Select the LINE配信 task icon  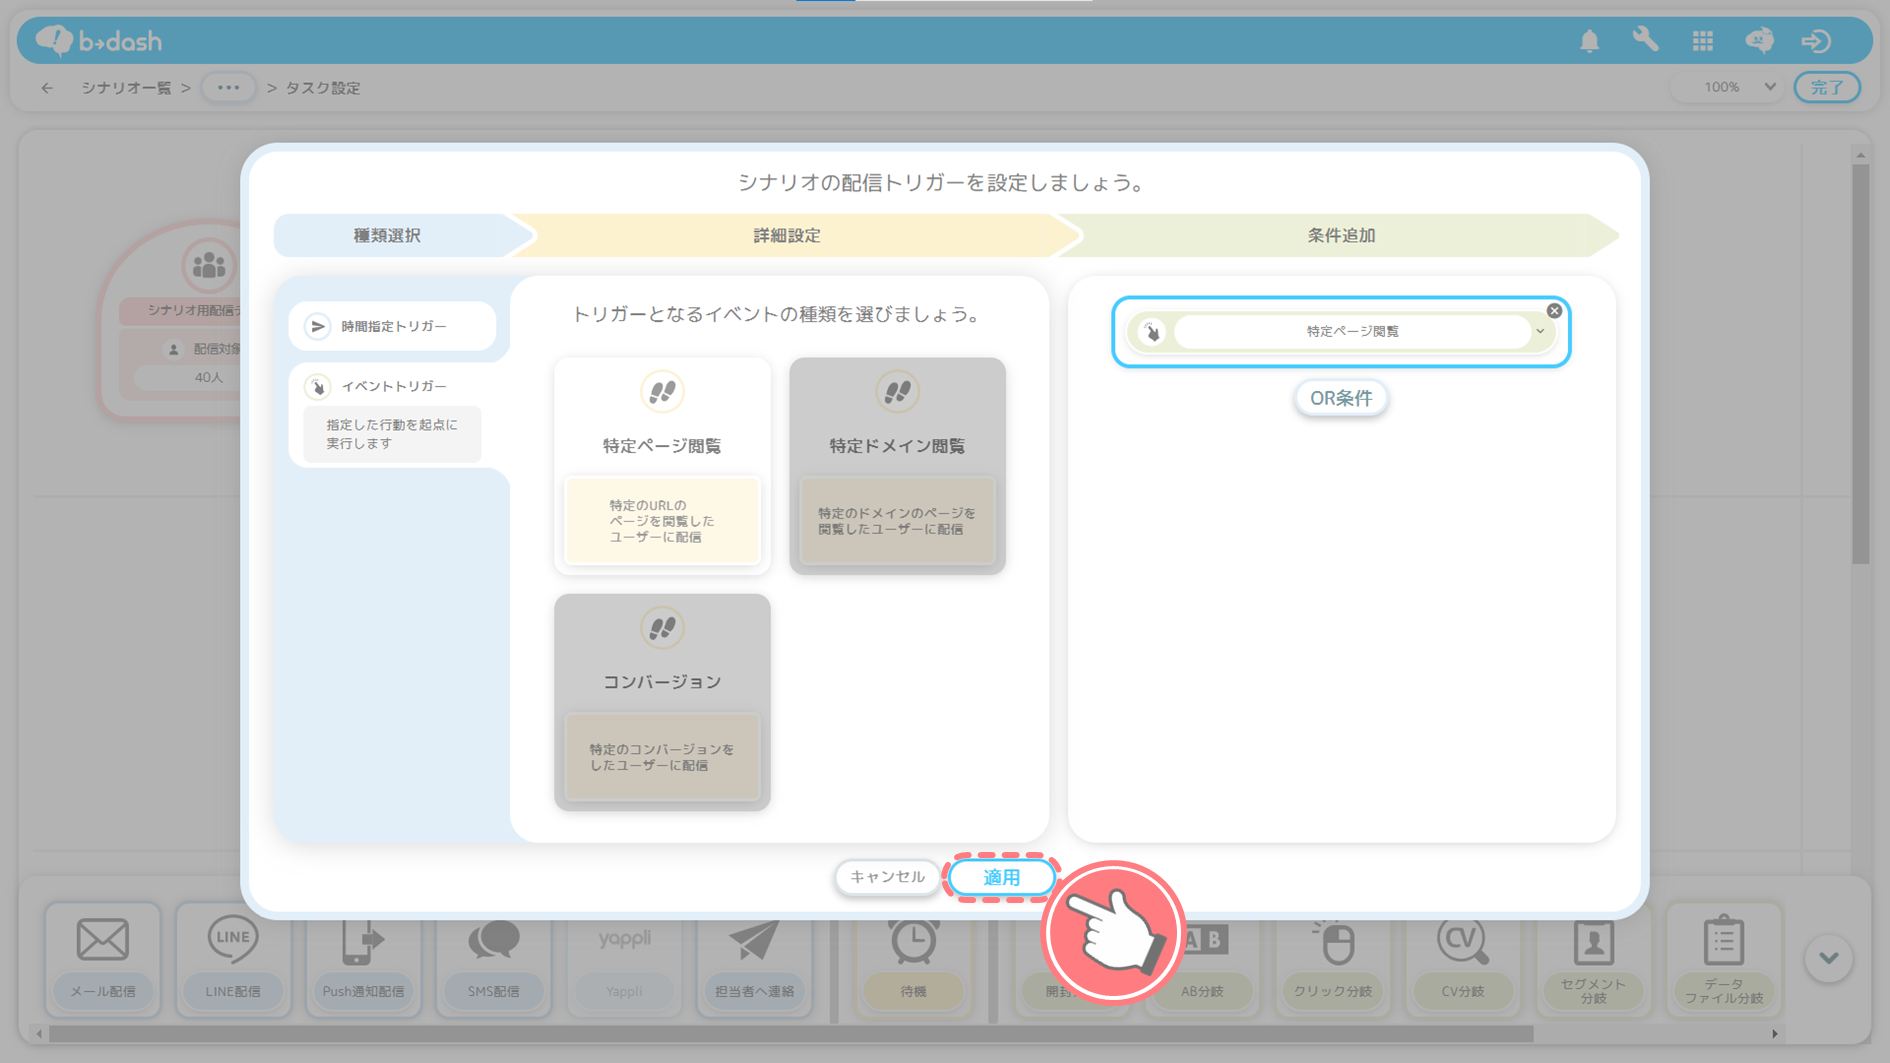[x=233, y=941]
